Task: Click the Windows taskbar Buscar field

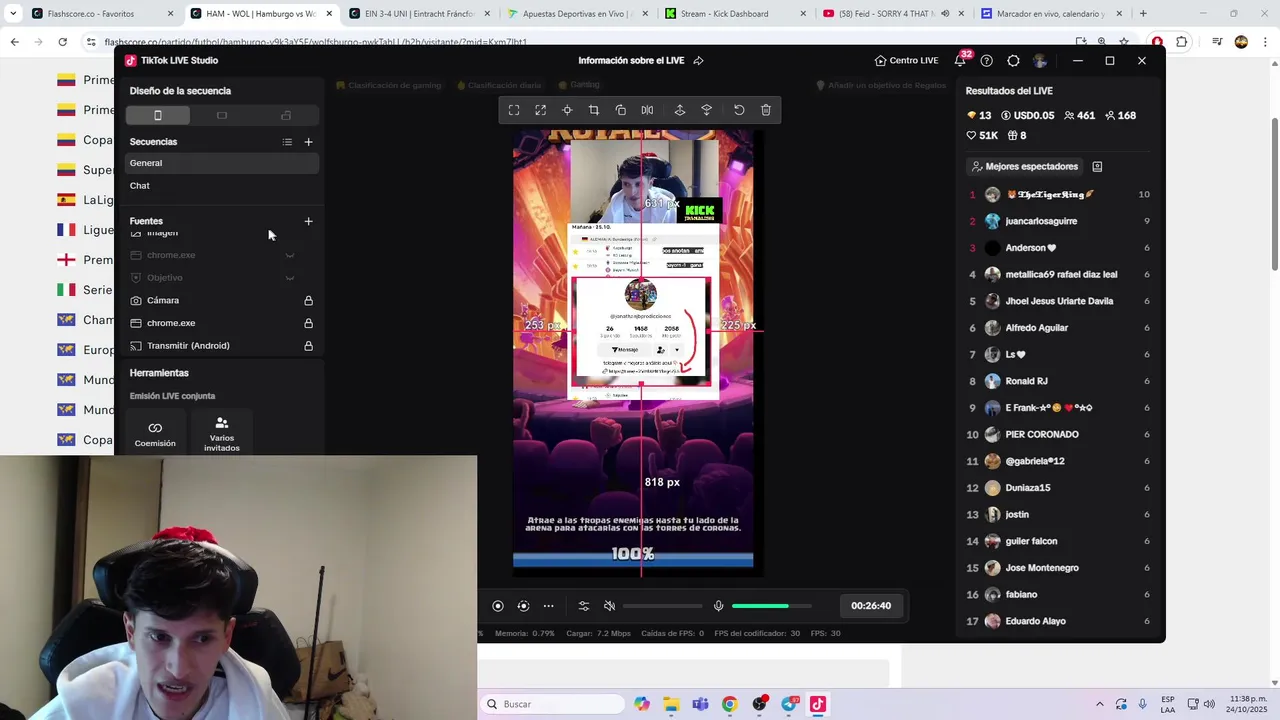Action: (553, 704)
